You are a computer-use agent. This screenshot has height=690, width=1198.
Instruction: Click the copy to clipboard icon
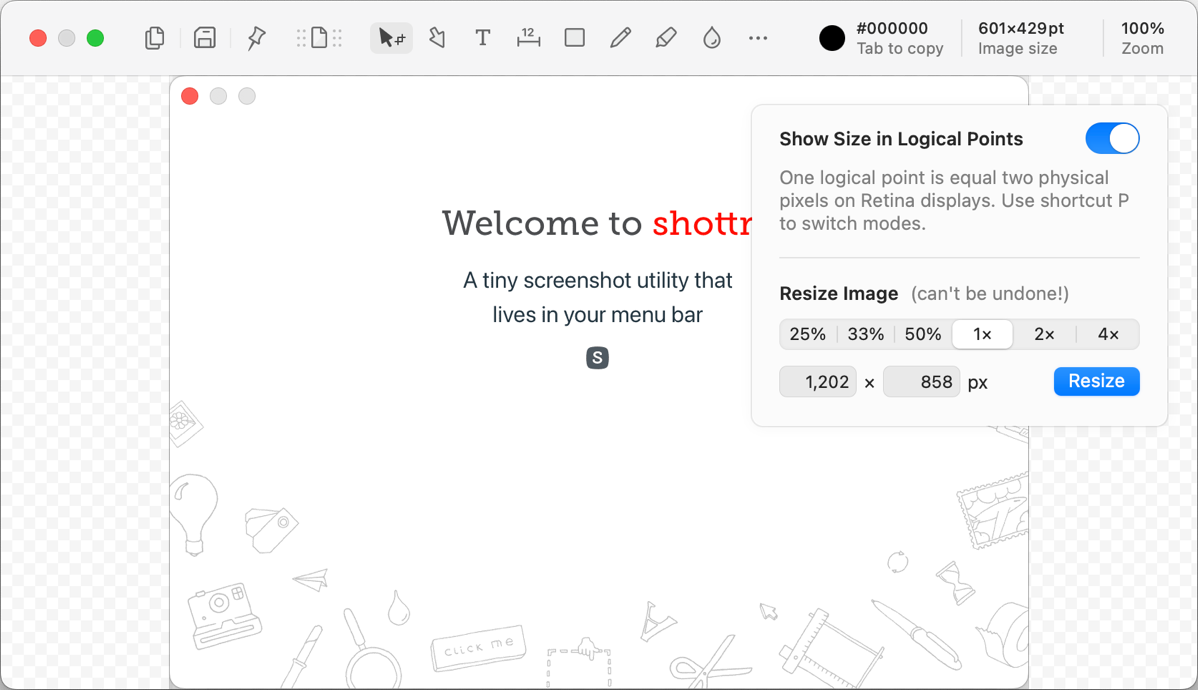coord(155,38)
